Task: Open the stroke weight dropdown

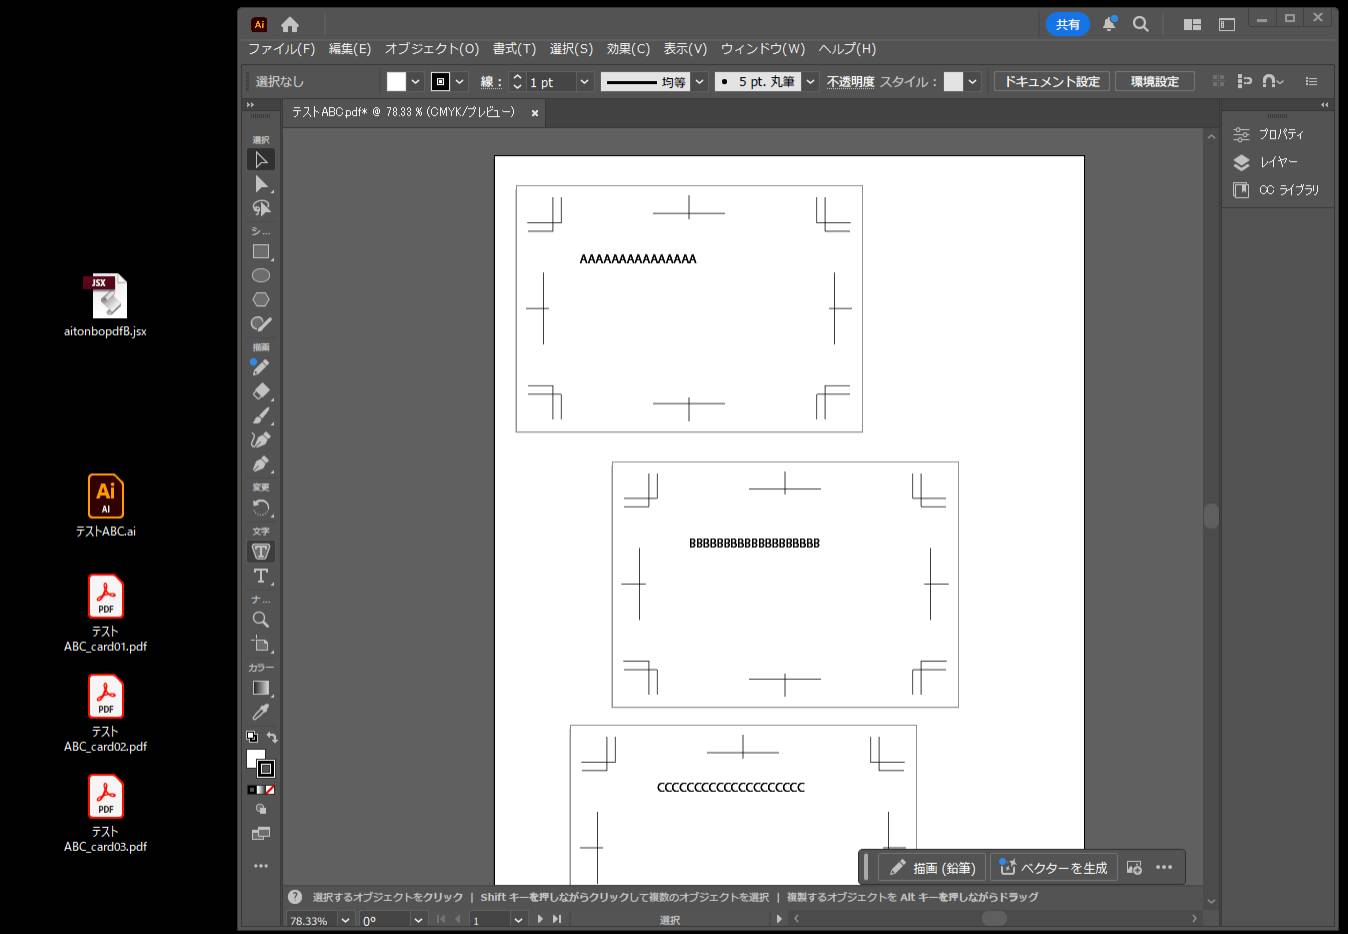Action: coord(585,82)
